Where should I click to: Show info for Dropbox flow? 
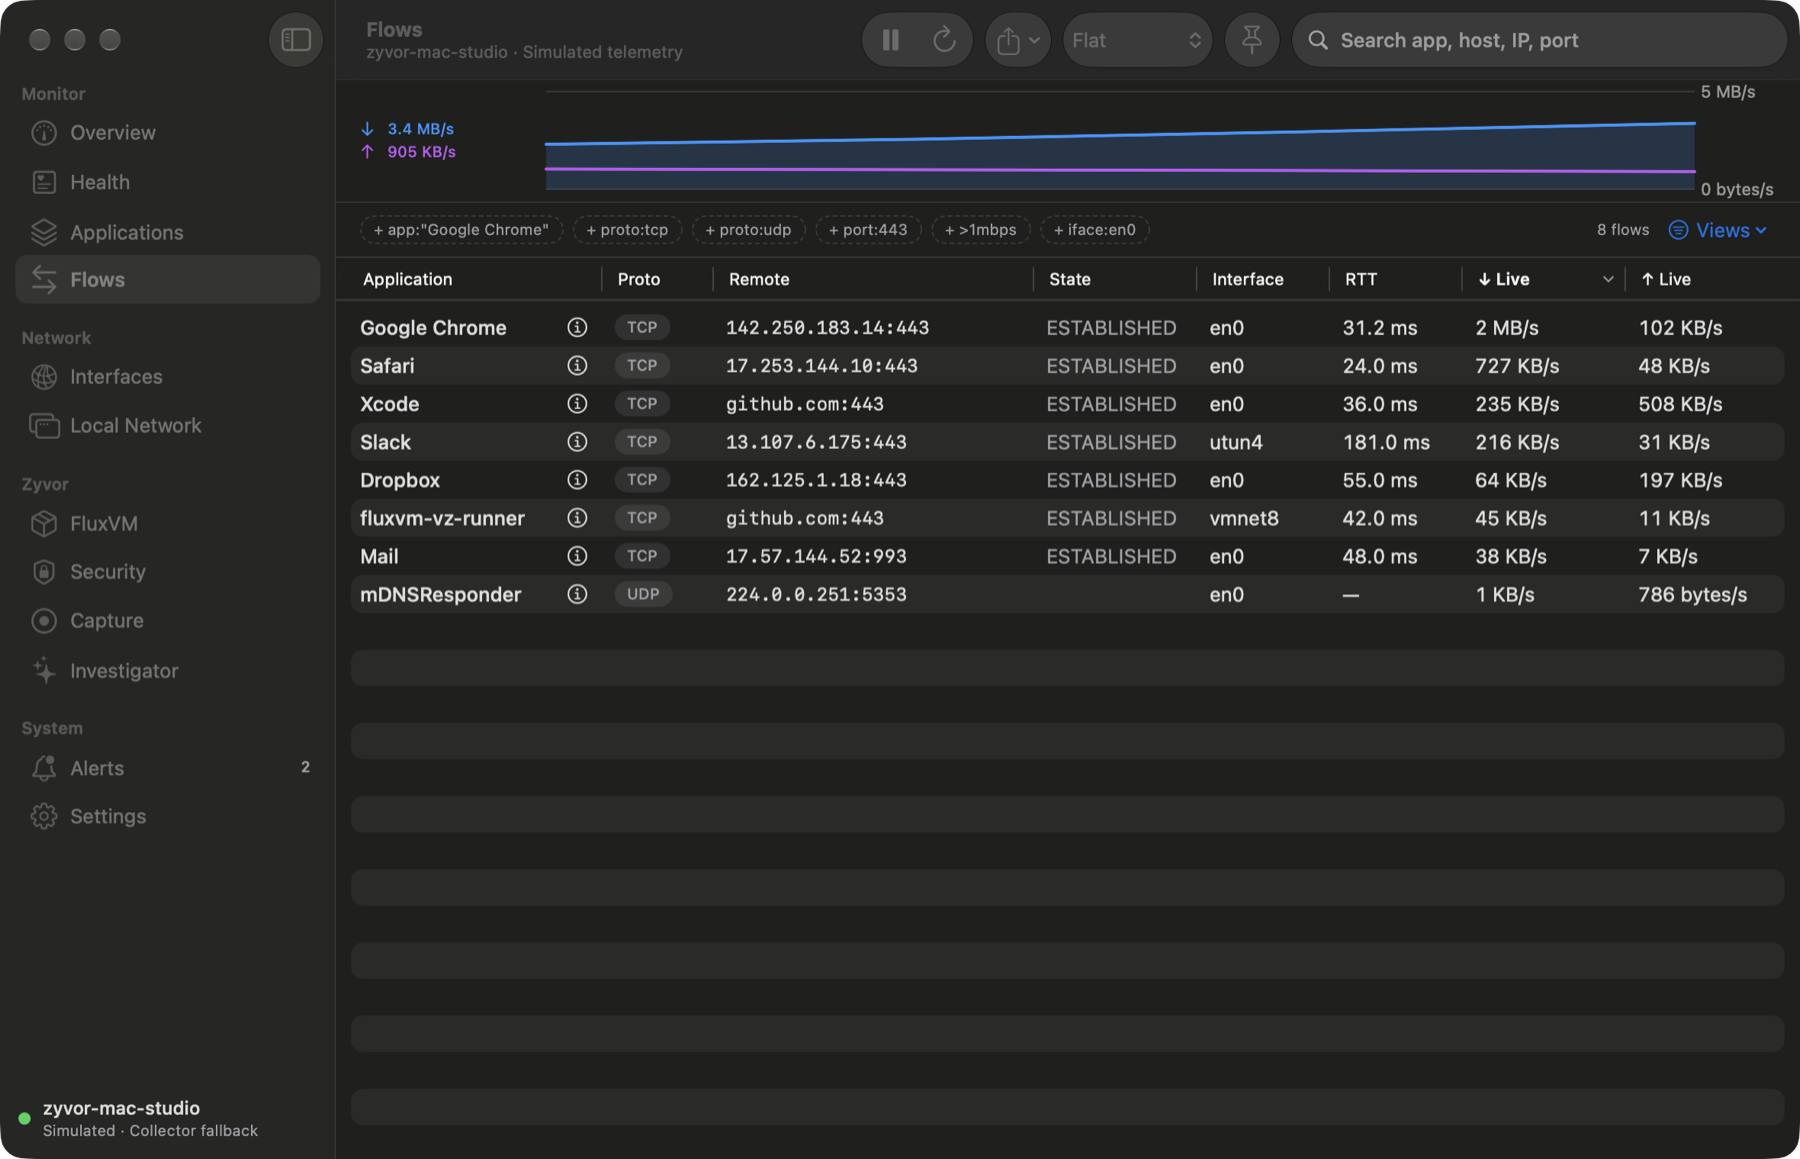tap(577, 479)
